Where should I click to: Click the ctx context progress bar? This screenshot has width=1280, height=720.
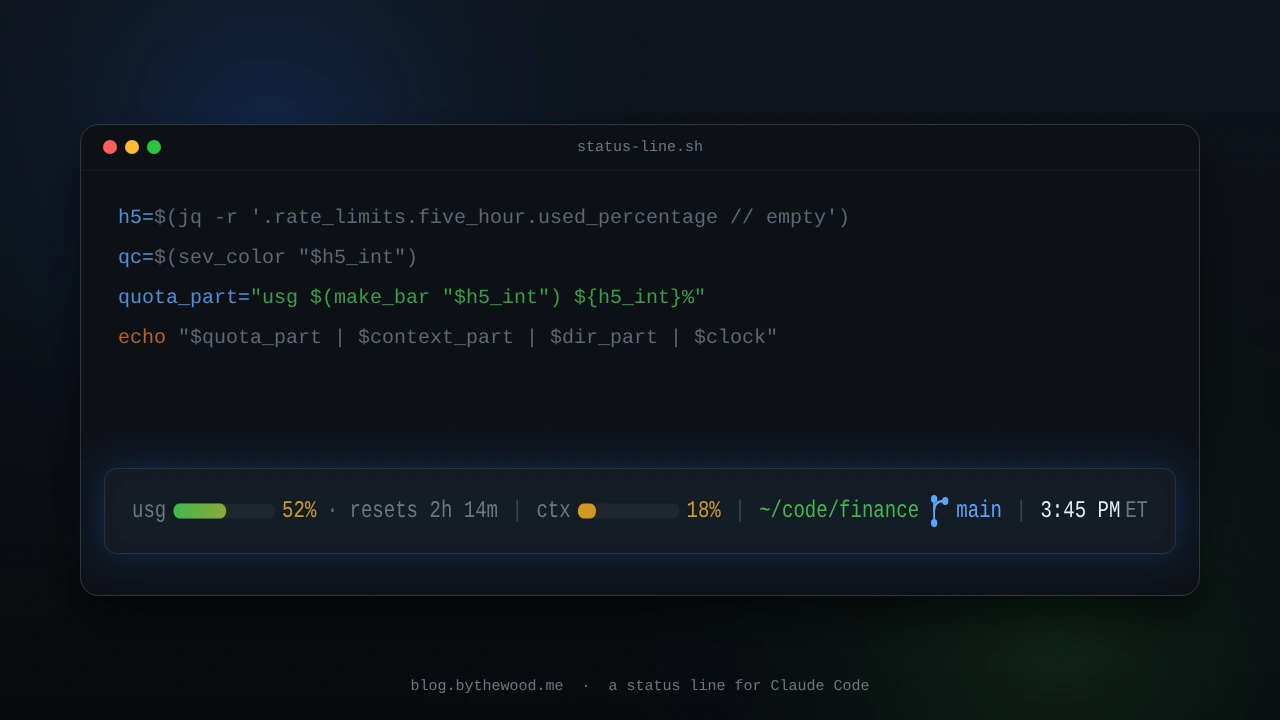[628, 511]
